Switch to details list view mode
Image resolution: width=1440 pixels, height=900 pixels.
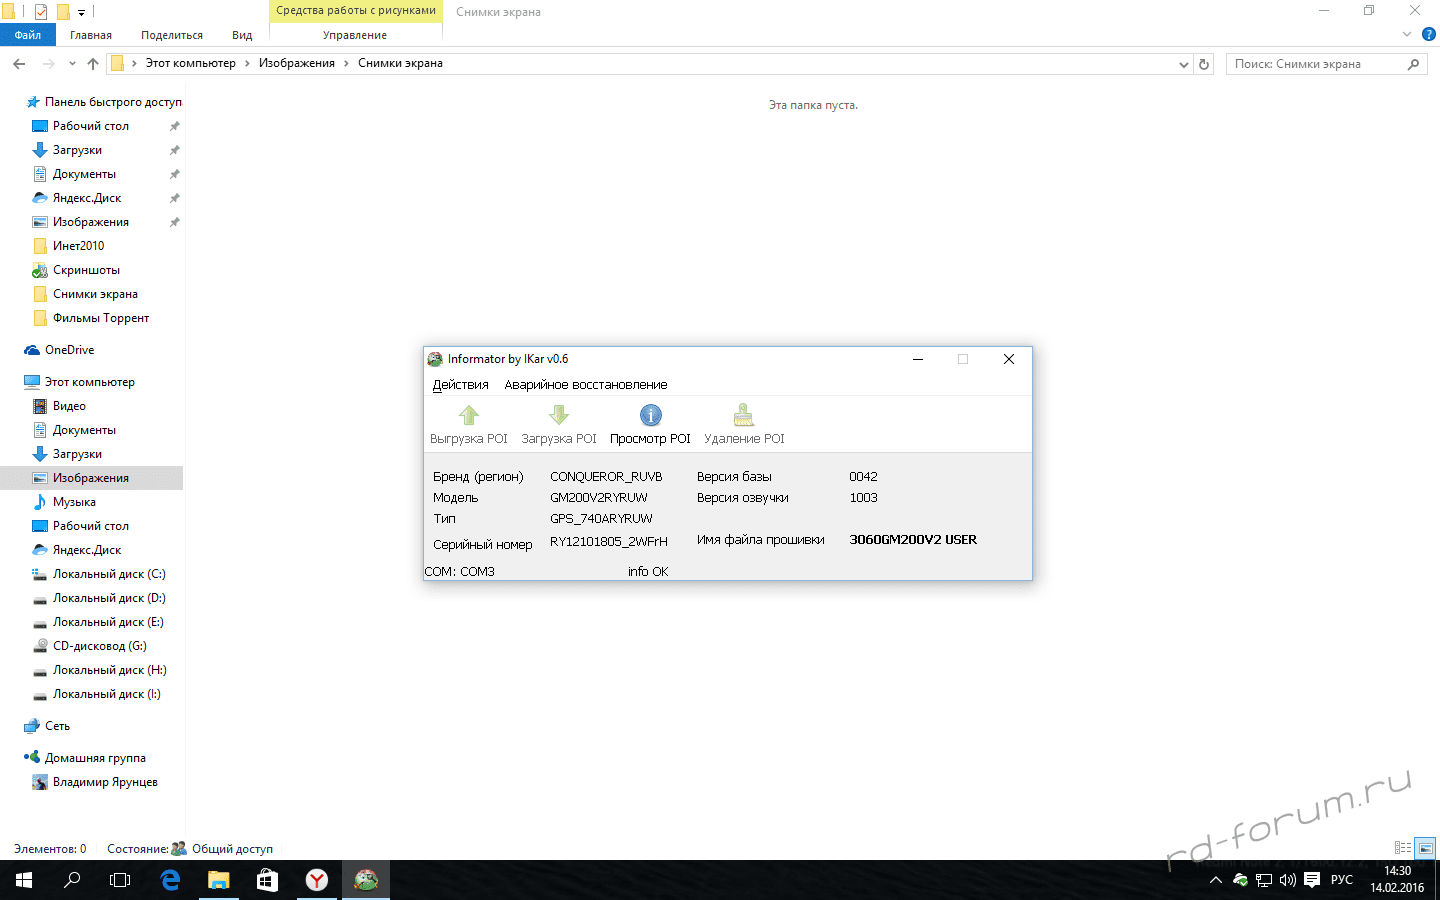[1403, 848]
